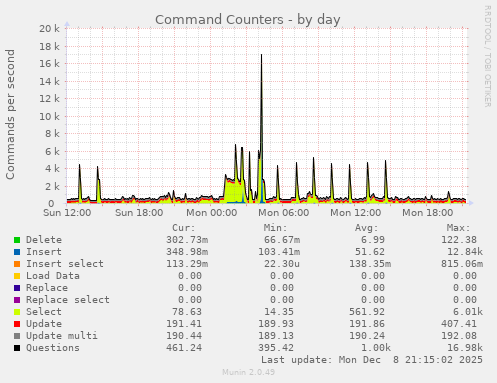Image resolution: width=497 pixels, height=383 pixels.
Task: Click Delete max value 122.38
Action: point(459,240)
